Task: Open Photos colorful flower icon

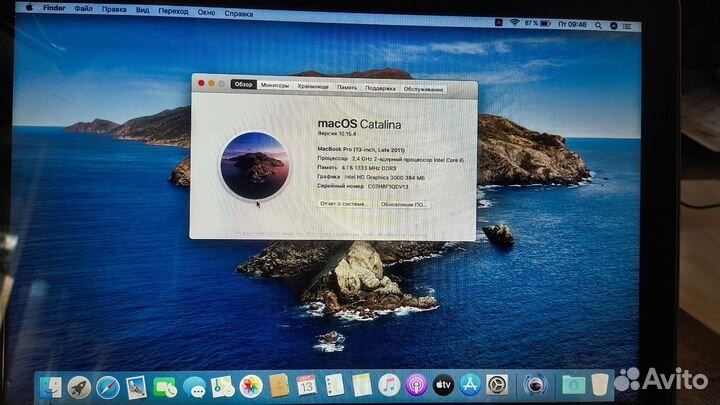Action: click(x=251, y=386)
